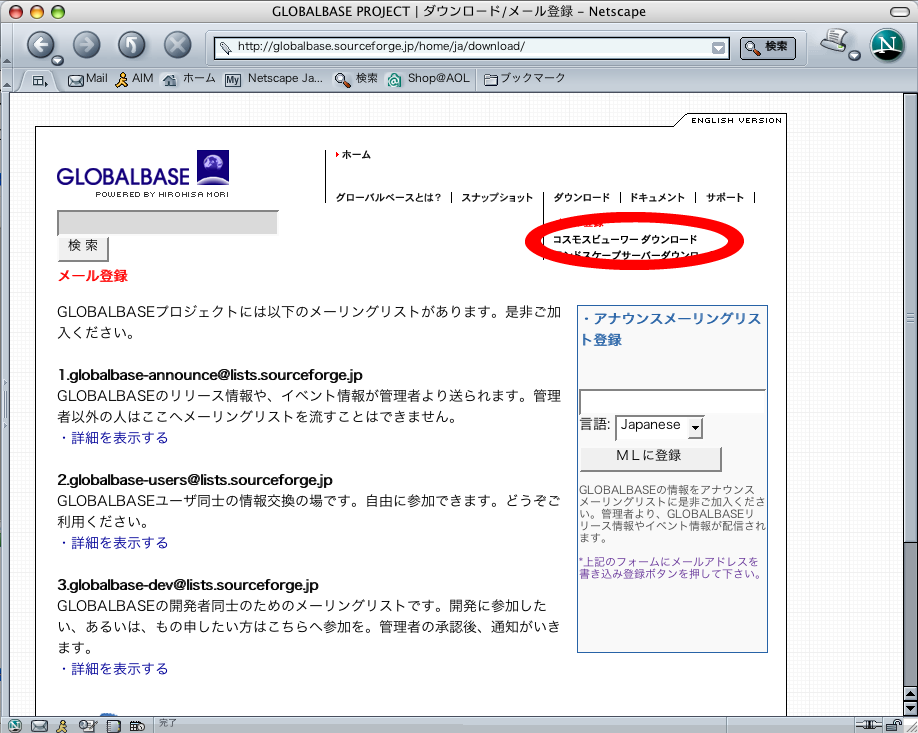Open the スナップショット menu item
Screen dimensions: 918x733
tap(497, 198)
